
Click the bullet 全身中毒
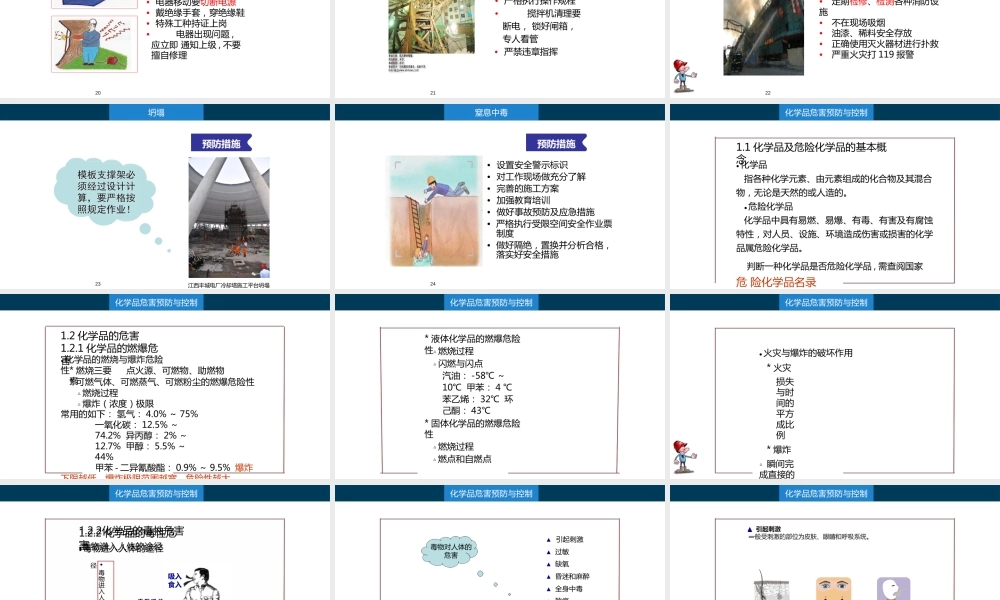pos(568,589)
